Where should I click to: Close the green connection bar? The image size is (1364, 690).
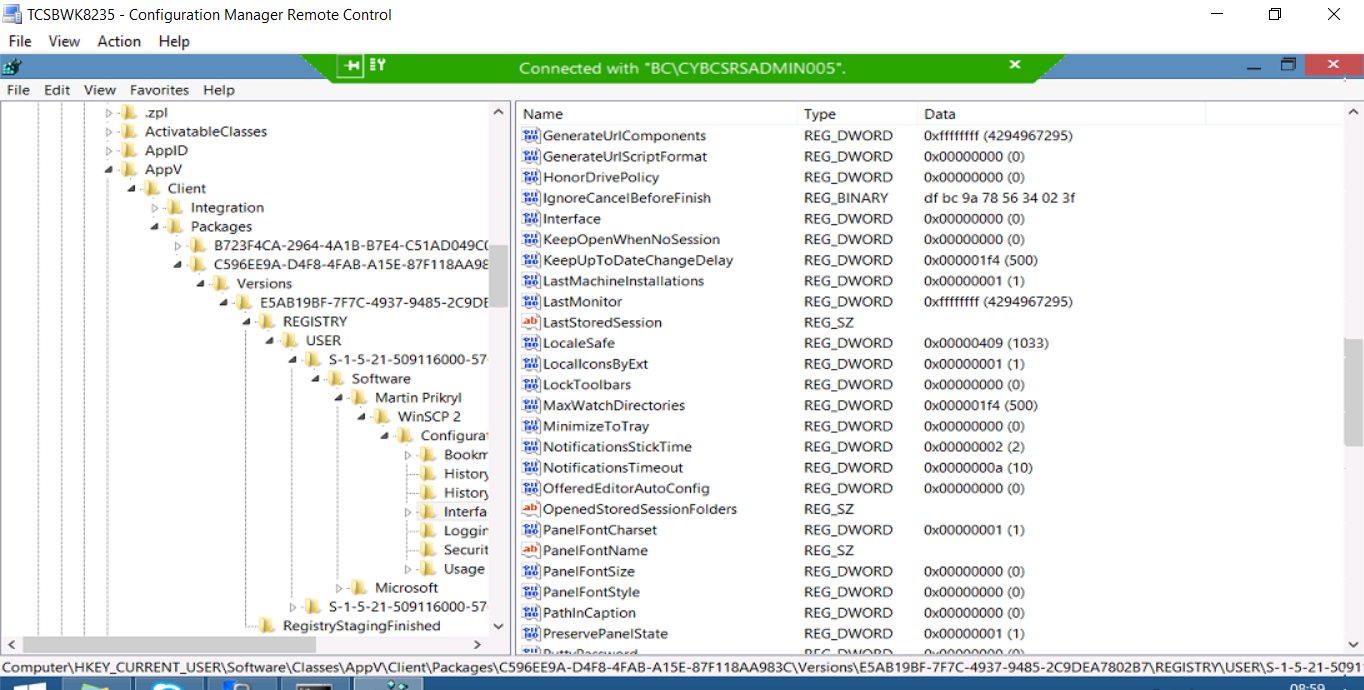click(1014, 65)
